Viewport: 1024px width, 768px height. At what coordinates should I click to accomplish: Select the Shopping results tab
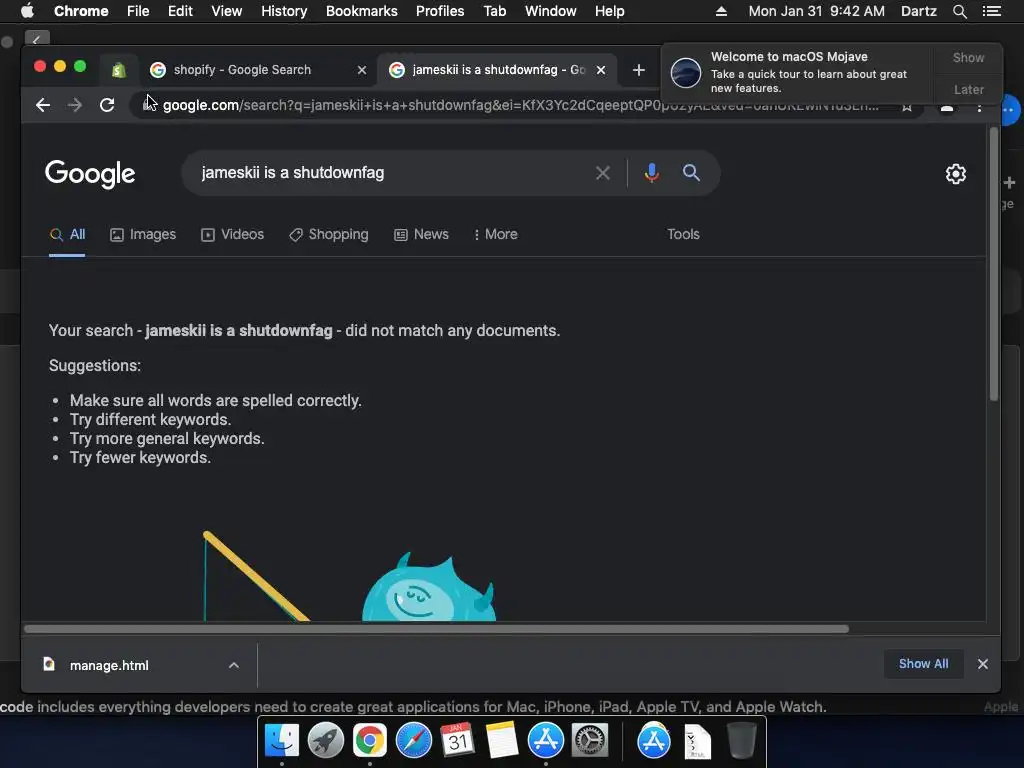(328, 234)
